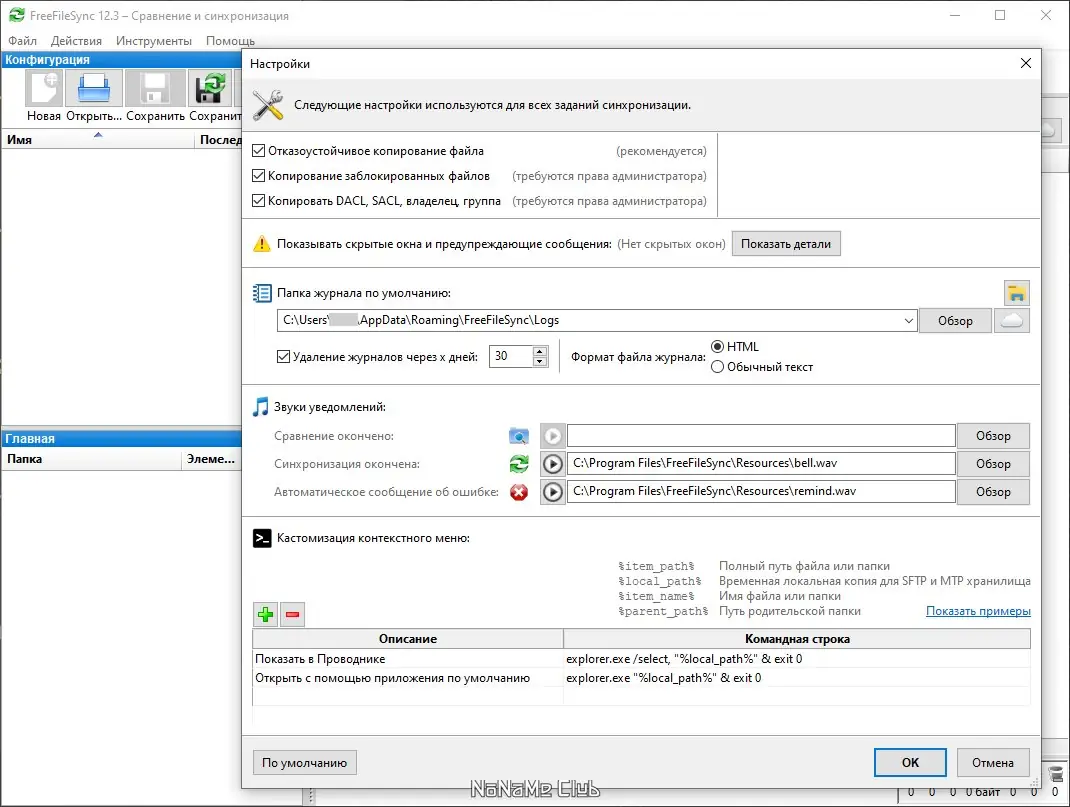Screen dimensions: 1070x807
Task: Toggle Копировать DACL, SACL checkbox
Action: click(259, 201)
